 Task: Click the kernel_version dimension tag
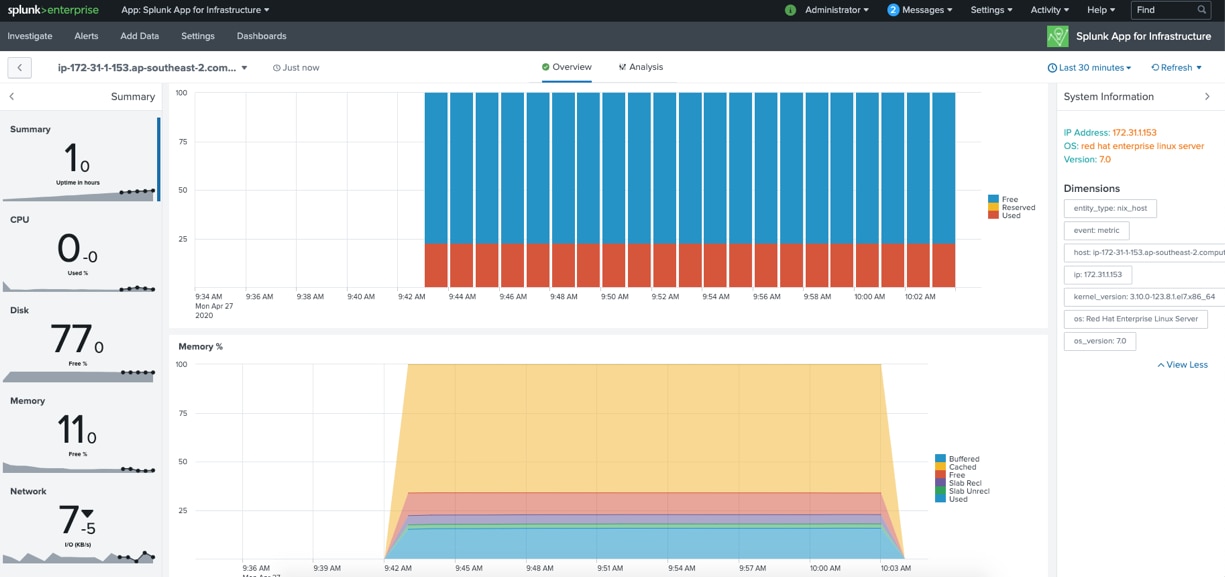(1144, 296)
